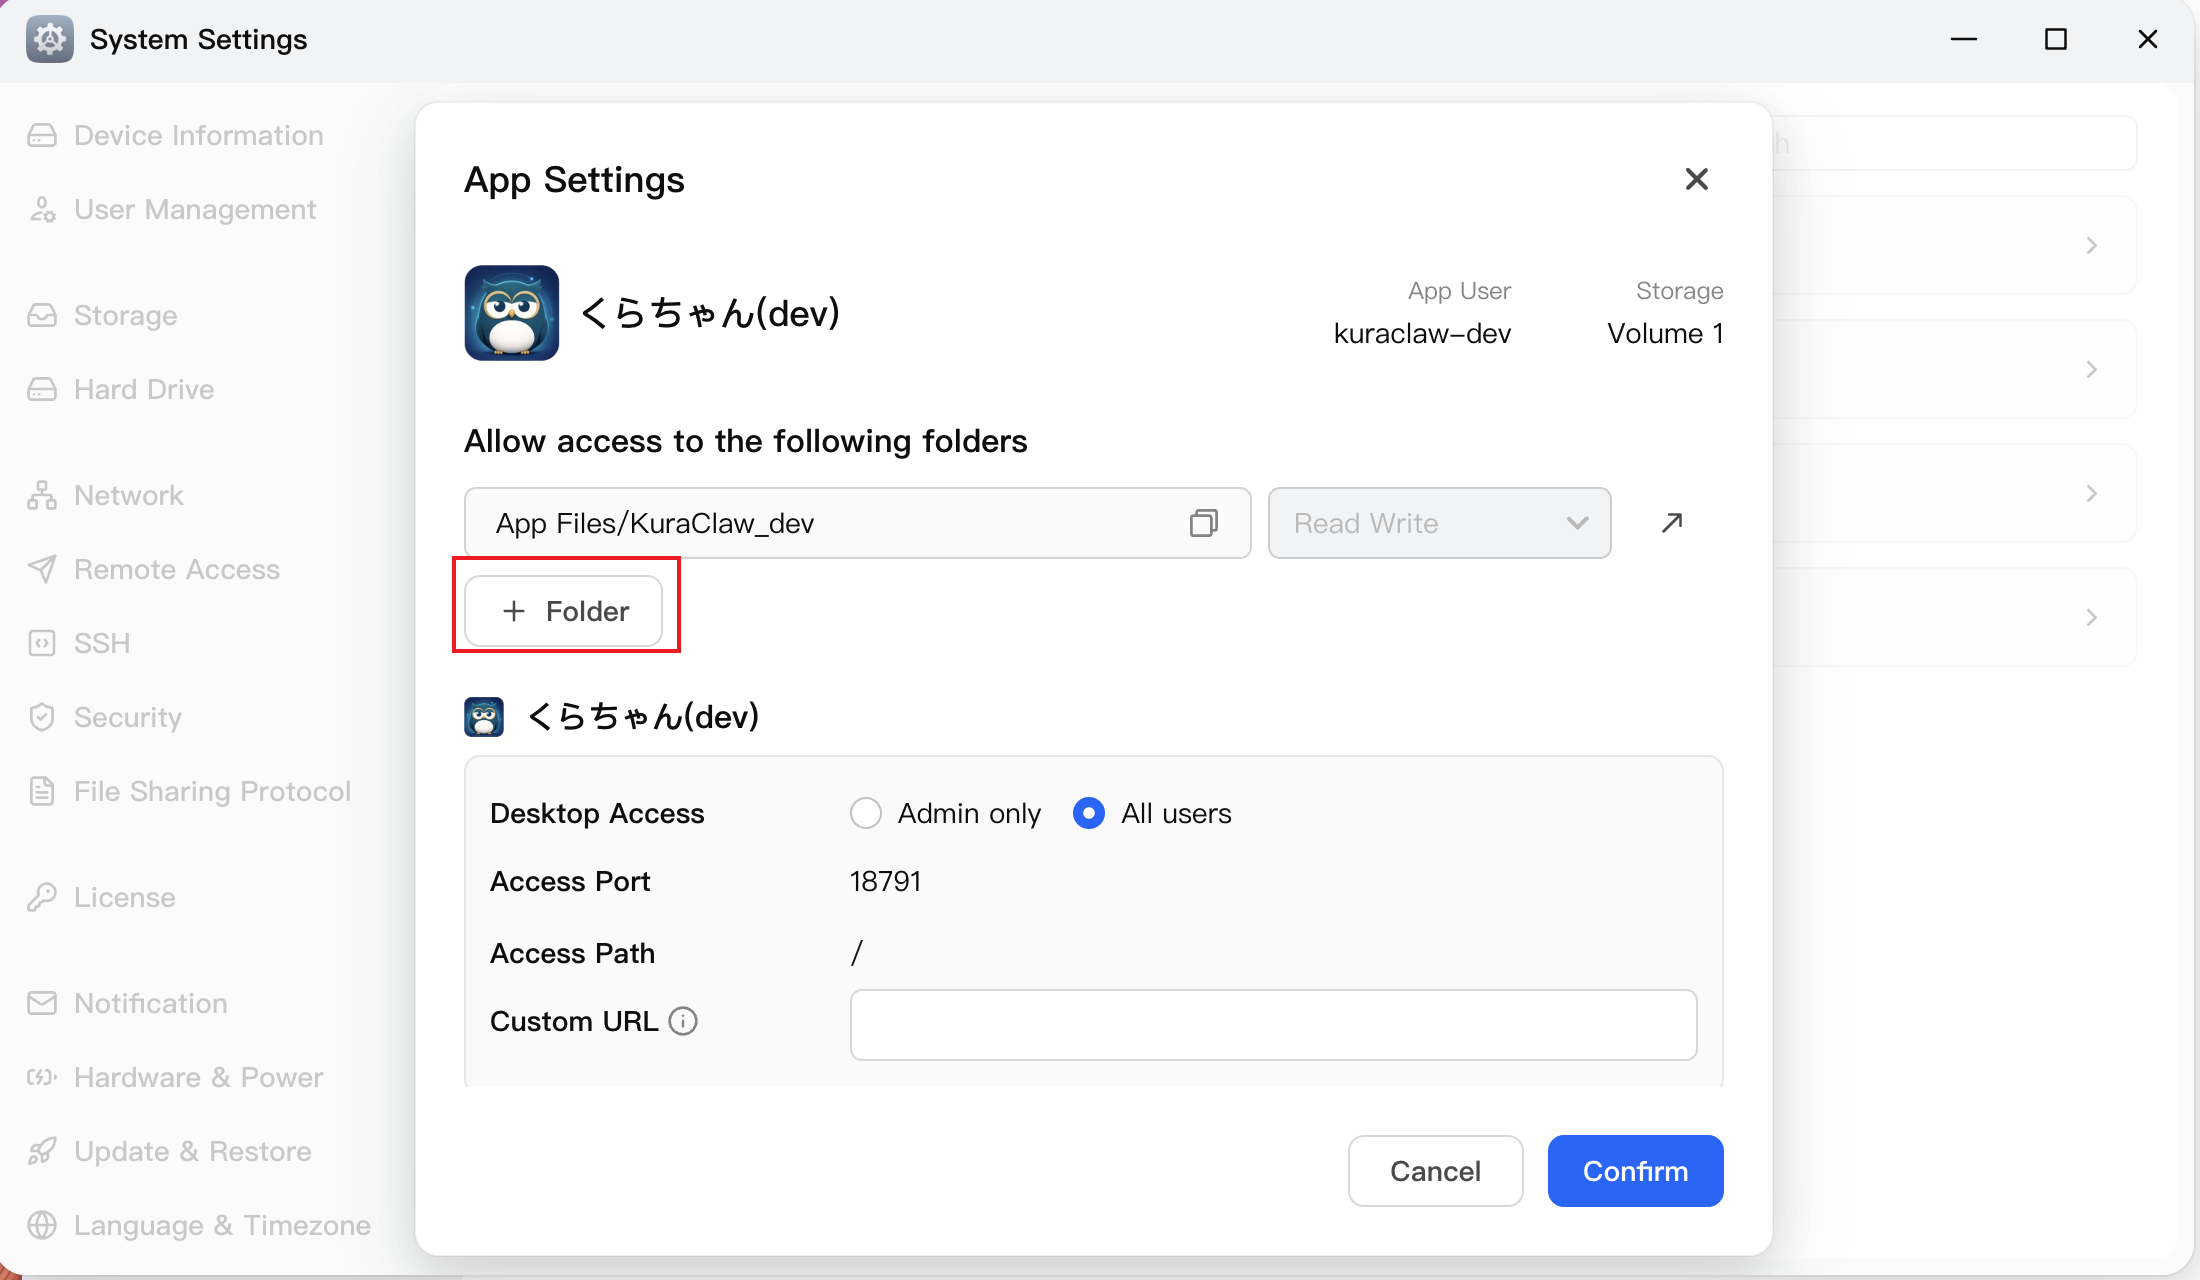Expand the first chevron row in the background panel
The height and width of the screenshot is (1280, 2200).
coord(2092,245)
